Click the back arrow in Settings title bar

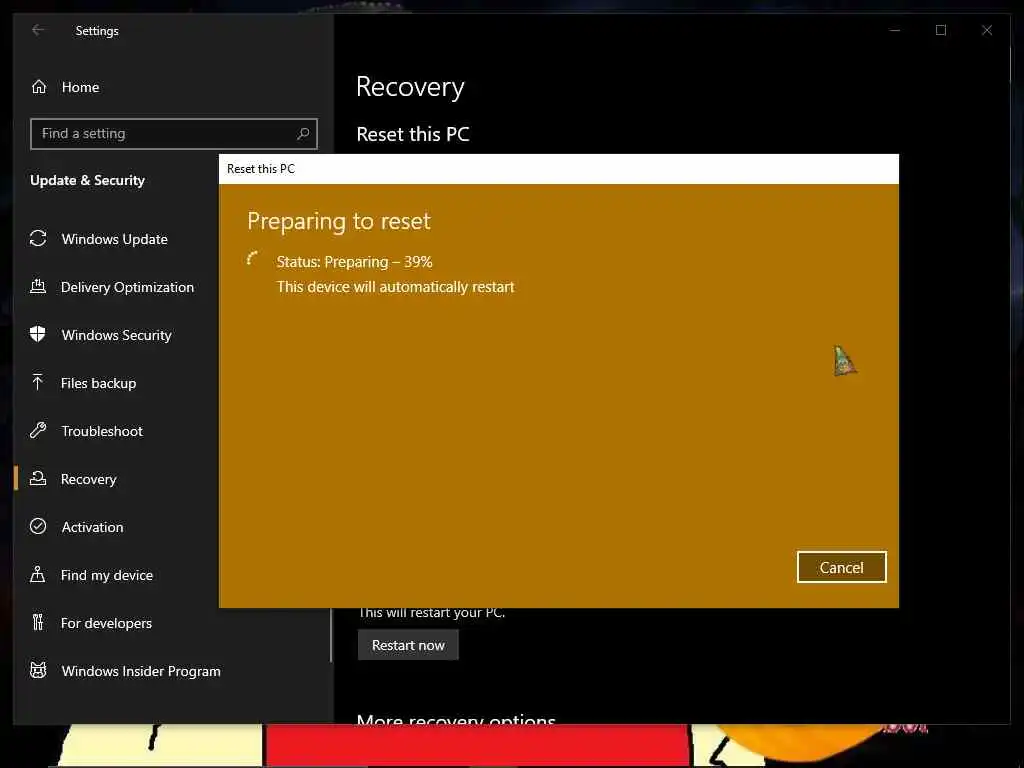[x=38, y=30]
